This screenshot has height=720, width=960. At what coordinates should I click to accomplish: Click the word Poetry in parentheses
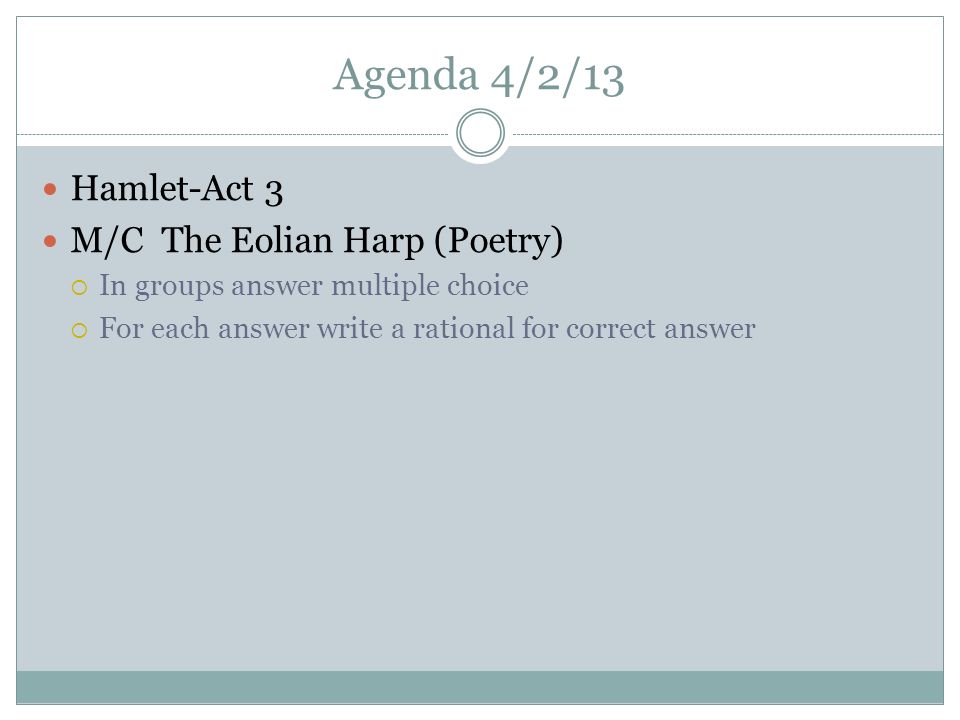pos(498,241)
